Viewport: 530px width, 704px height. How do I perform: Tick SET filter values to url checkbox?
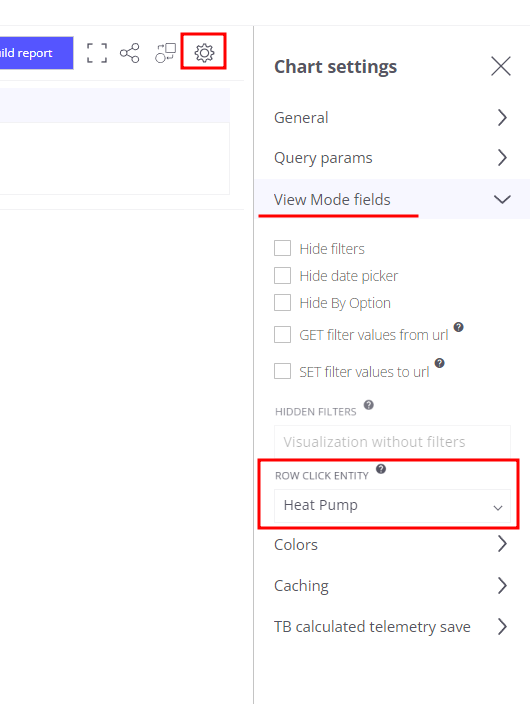282,371
